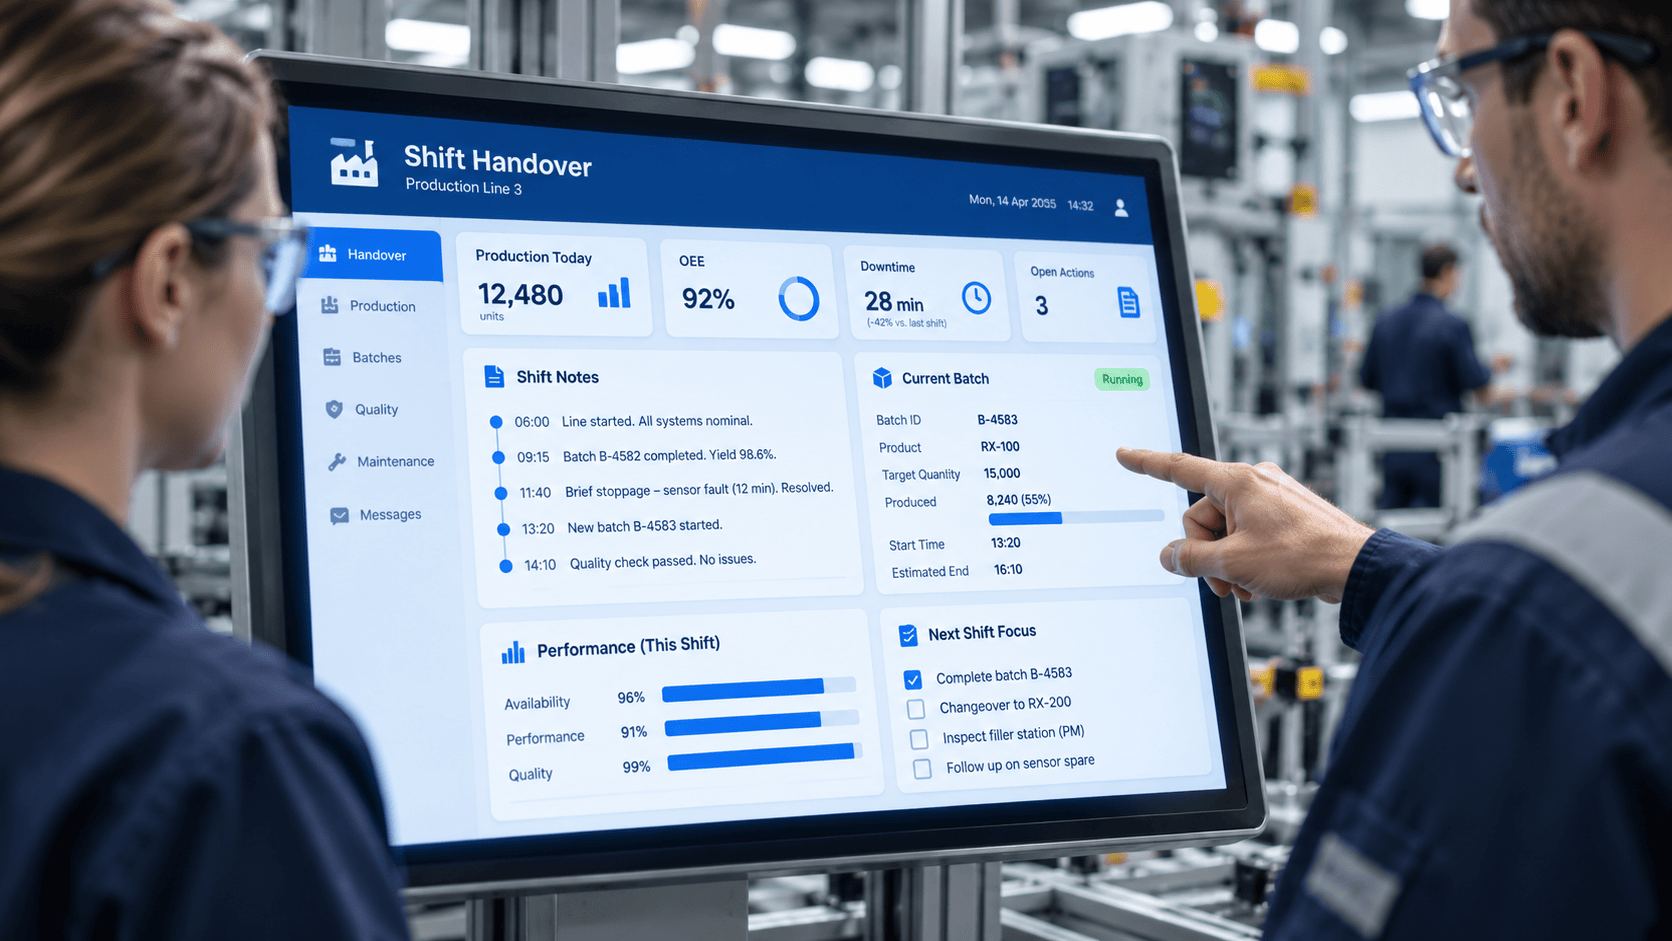Click the Shift Handover title
This screenshot has height=941, width=1672.
(x=498, y=160)
